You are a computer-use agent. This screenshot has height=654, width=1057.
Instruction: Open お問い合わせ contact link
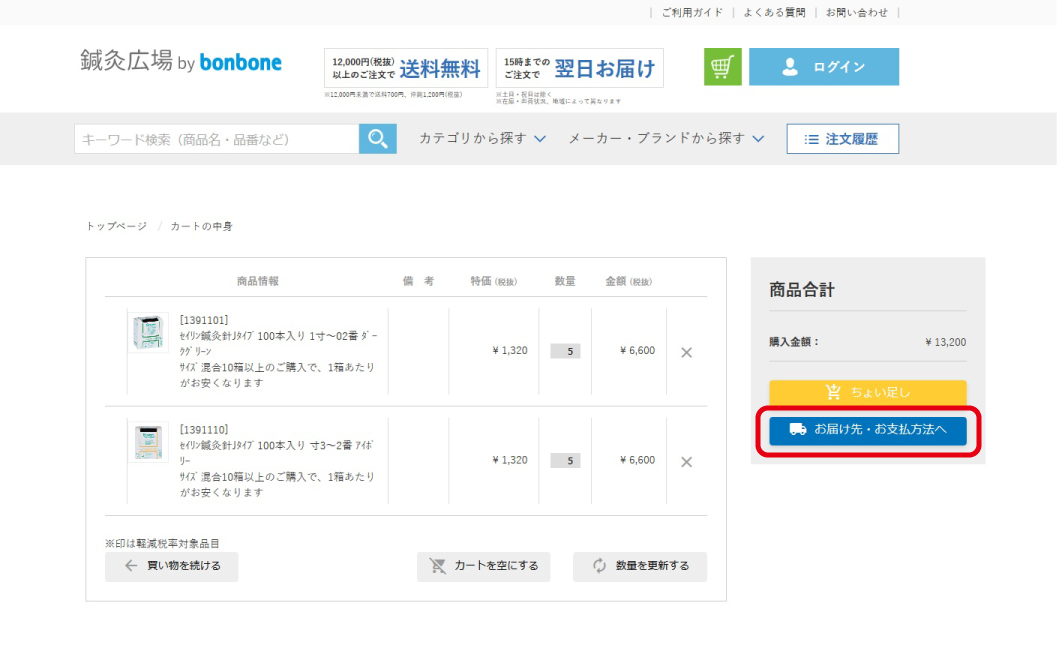856,13
